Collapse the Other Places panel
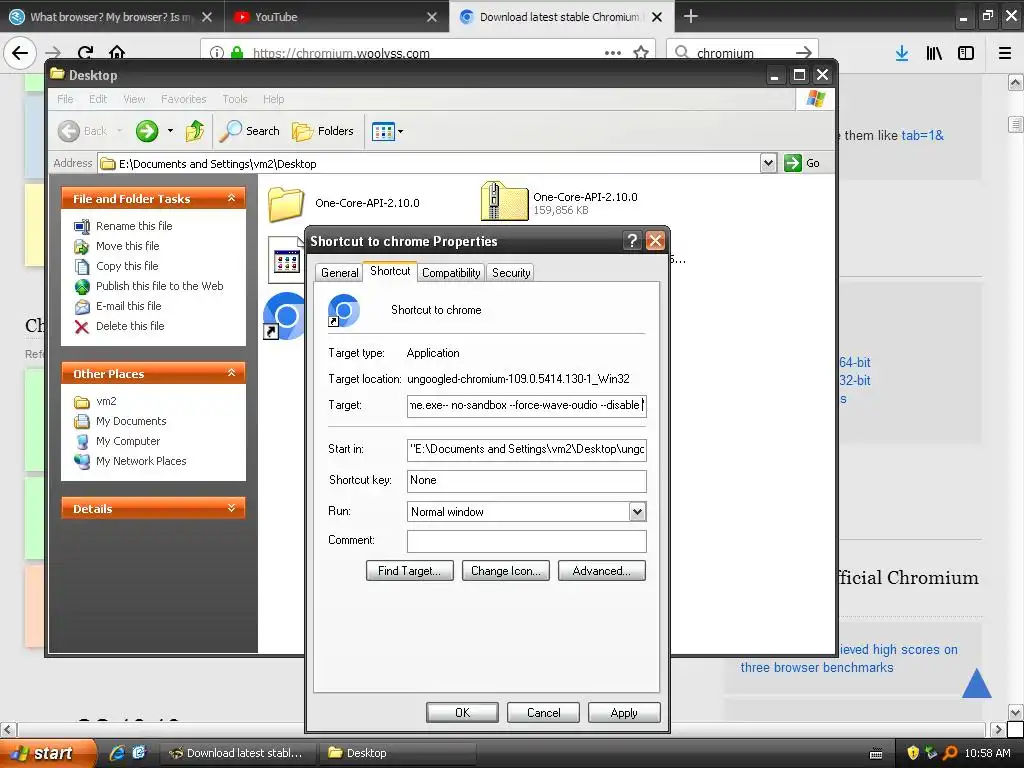This screenshot has width=1024, height=768. point(231,373)
